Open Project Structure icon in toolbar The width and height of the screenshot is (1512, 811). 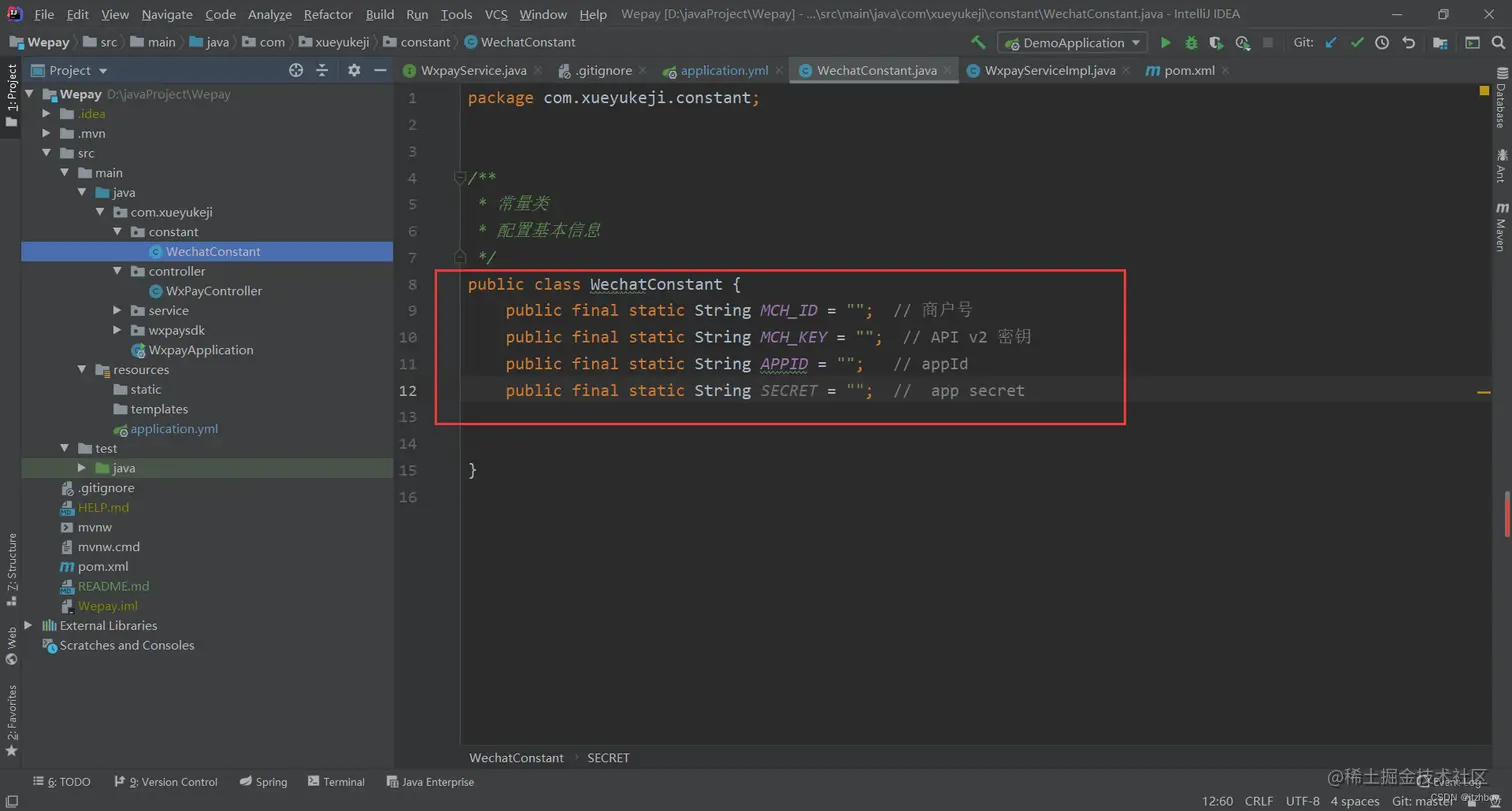pos(1440,43)
